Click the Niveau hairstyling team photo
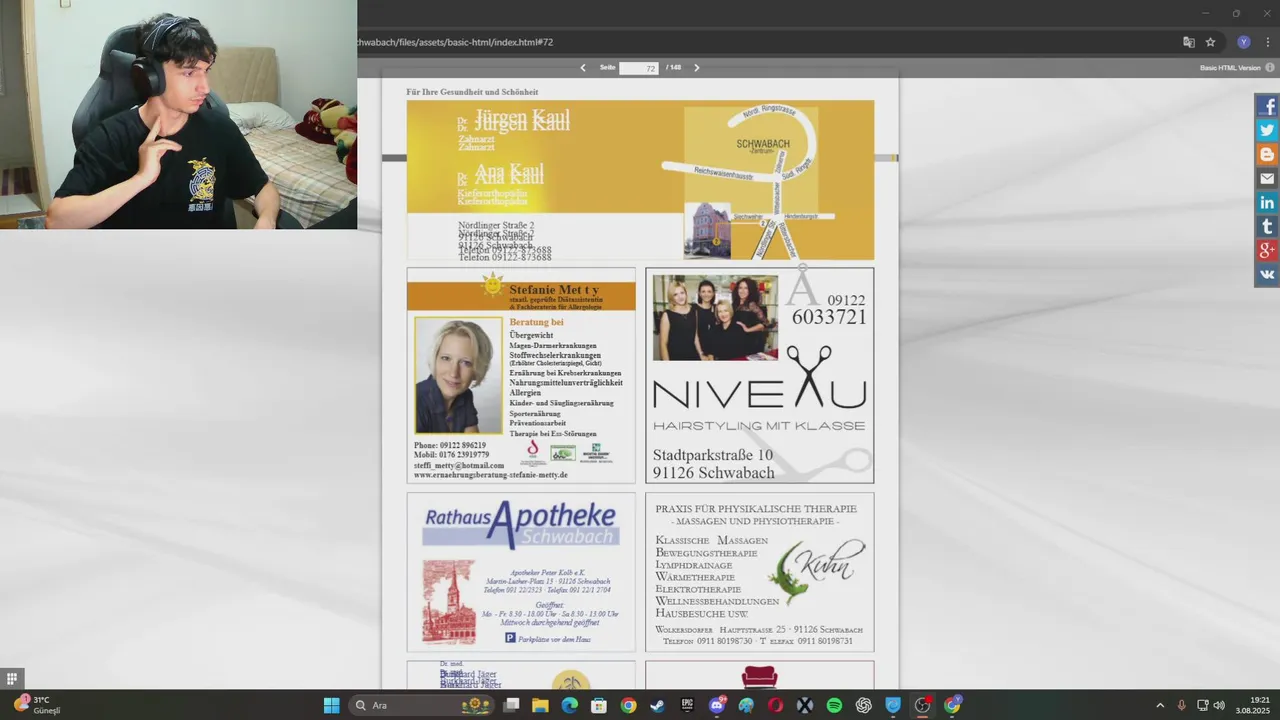 715,317
